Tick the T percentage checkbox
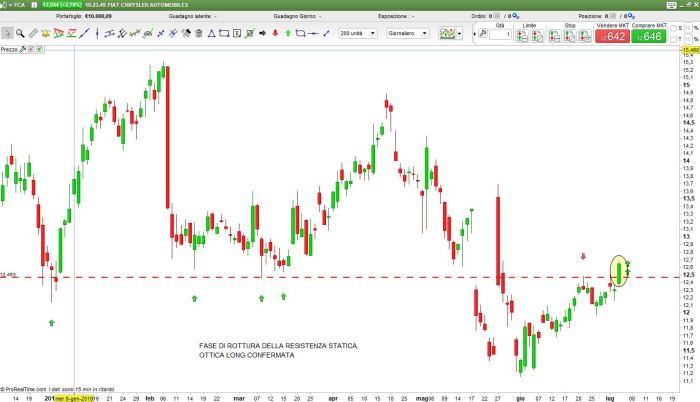 pyautogui.click(x=674, y=40)
